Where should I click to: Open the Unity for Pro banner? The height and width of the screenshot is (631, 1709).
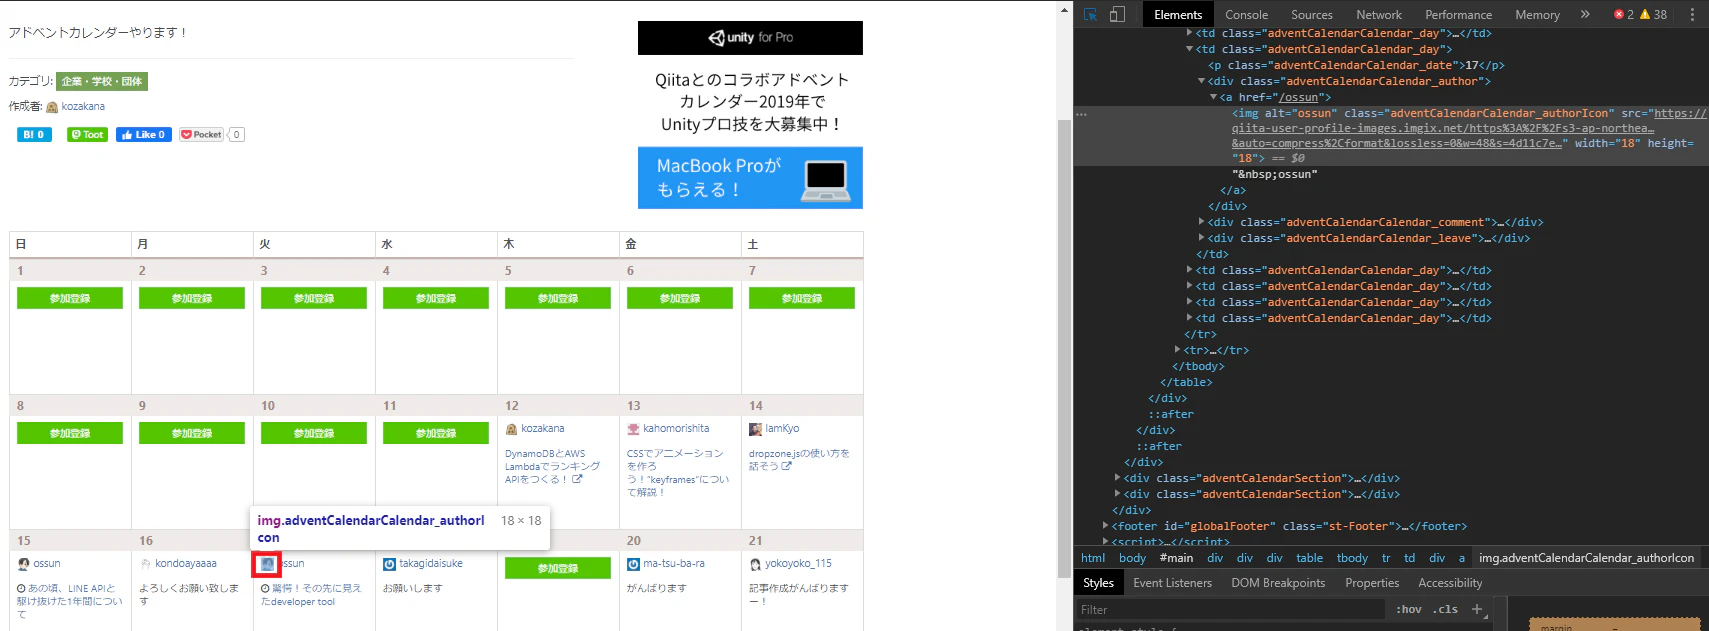[x=750, y=38]
